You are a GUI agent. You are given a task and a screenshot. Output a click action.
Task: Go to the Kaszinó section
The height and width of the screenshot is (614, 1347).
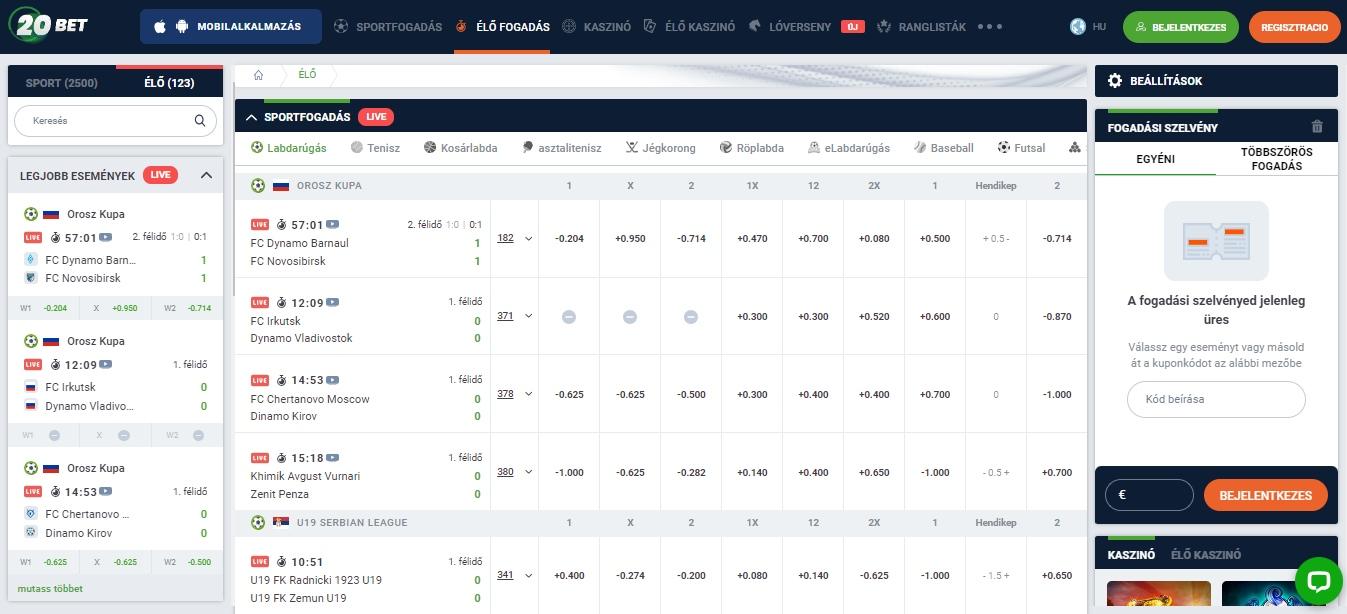pyautogui.click(x=597, y=27)
